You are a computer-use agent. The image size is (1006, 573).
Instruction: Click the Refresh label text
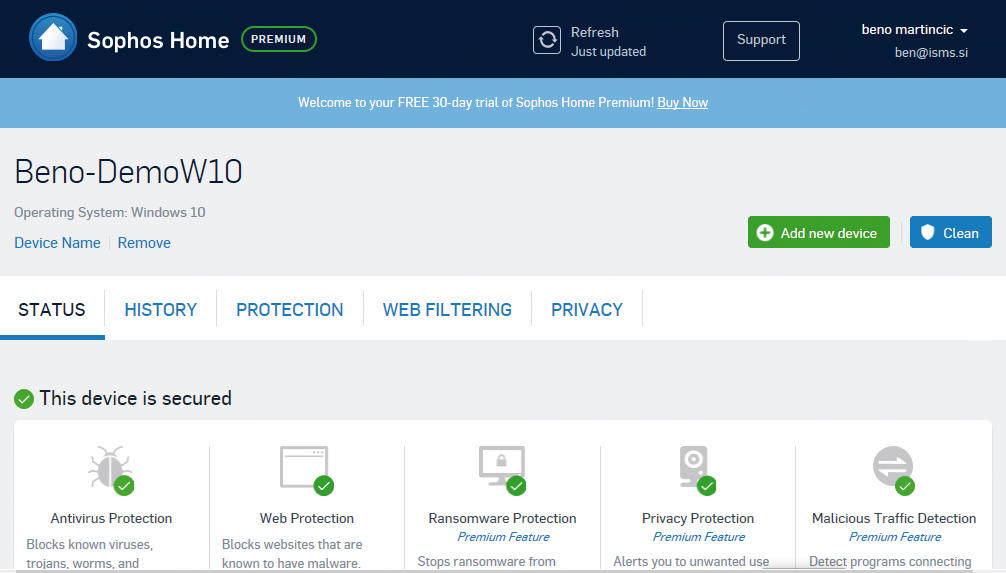(595, 32)
